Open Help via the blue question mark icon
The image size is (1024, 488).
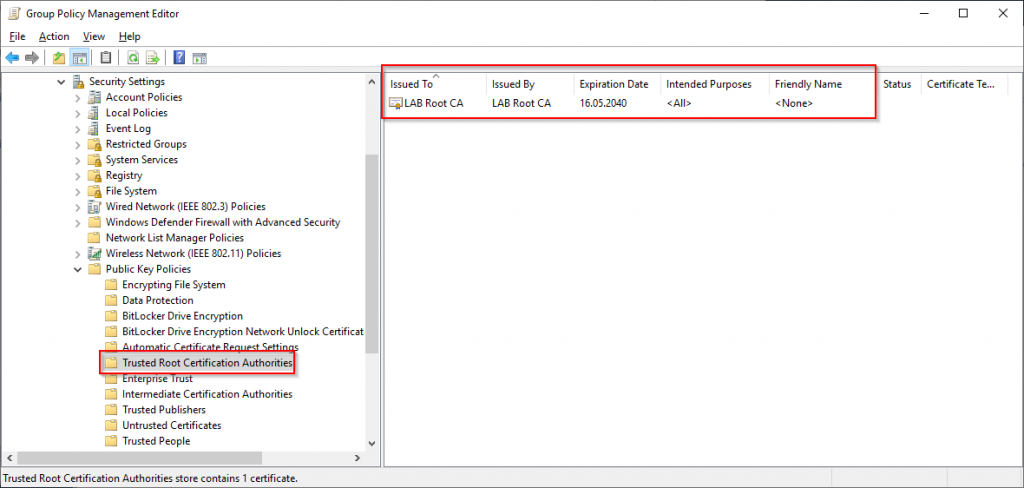179,58
